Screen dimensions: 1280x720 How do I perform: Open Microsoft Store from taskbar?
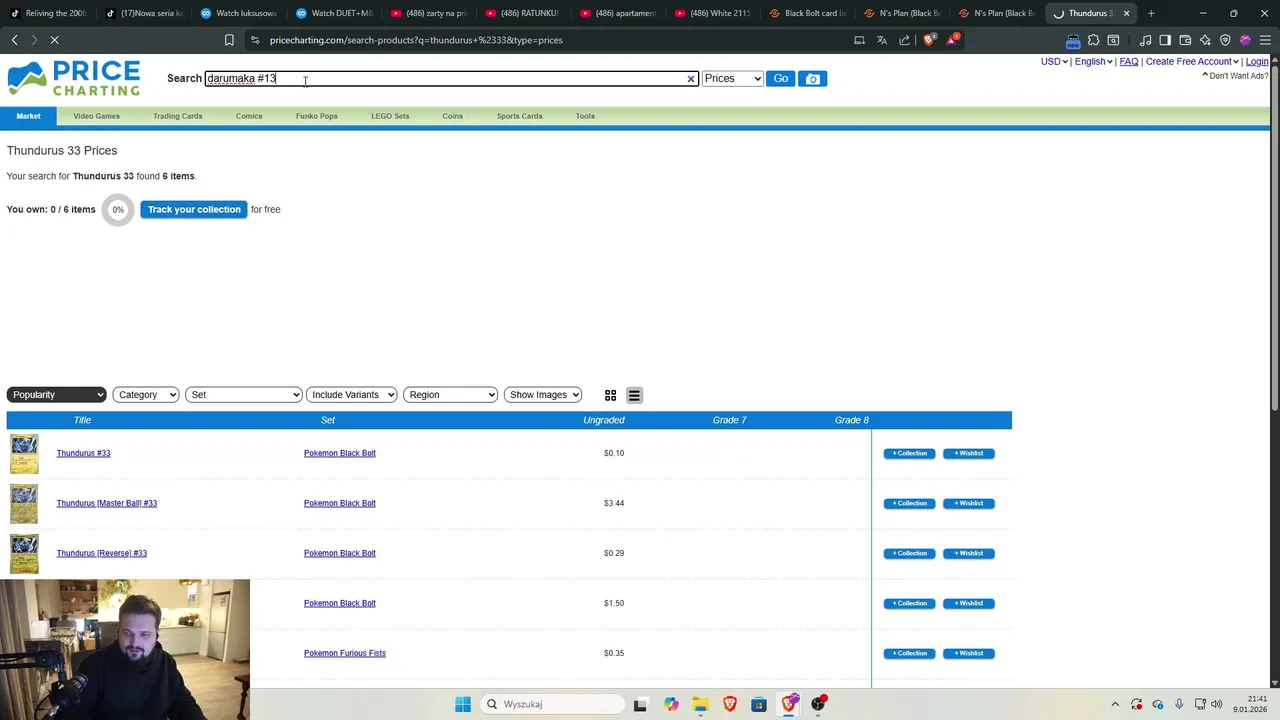click(x=759, y=704)
